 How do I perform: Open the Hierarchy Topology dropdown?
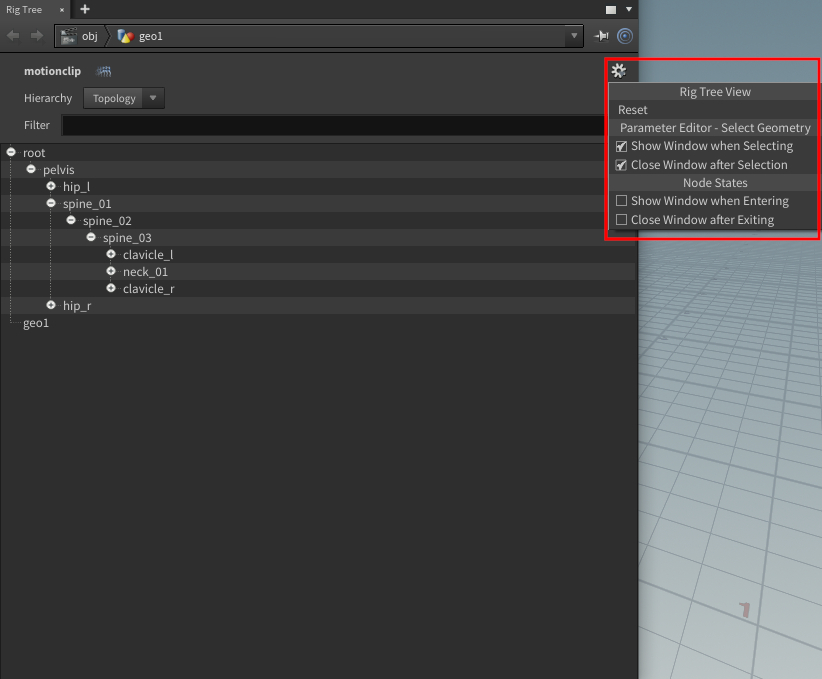[124, 98]
